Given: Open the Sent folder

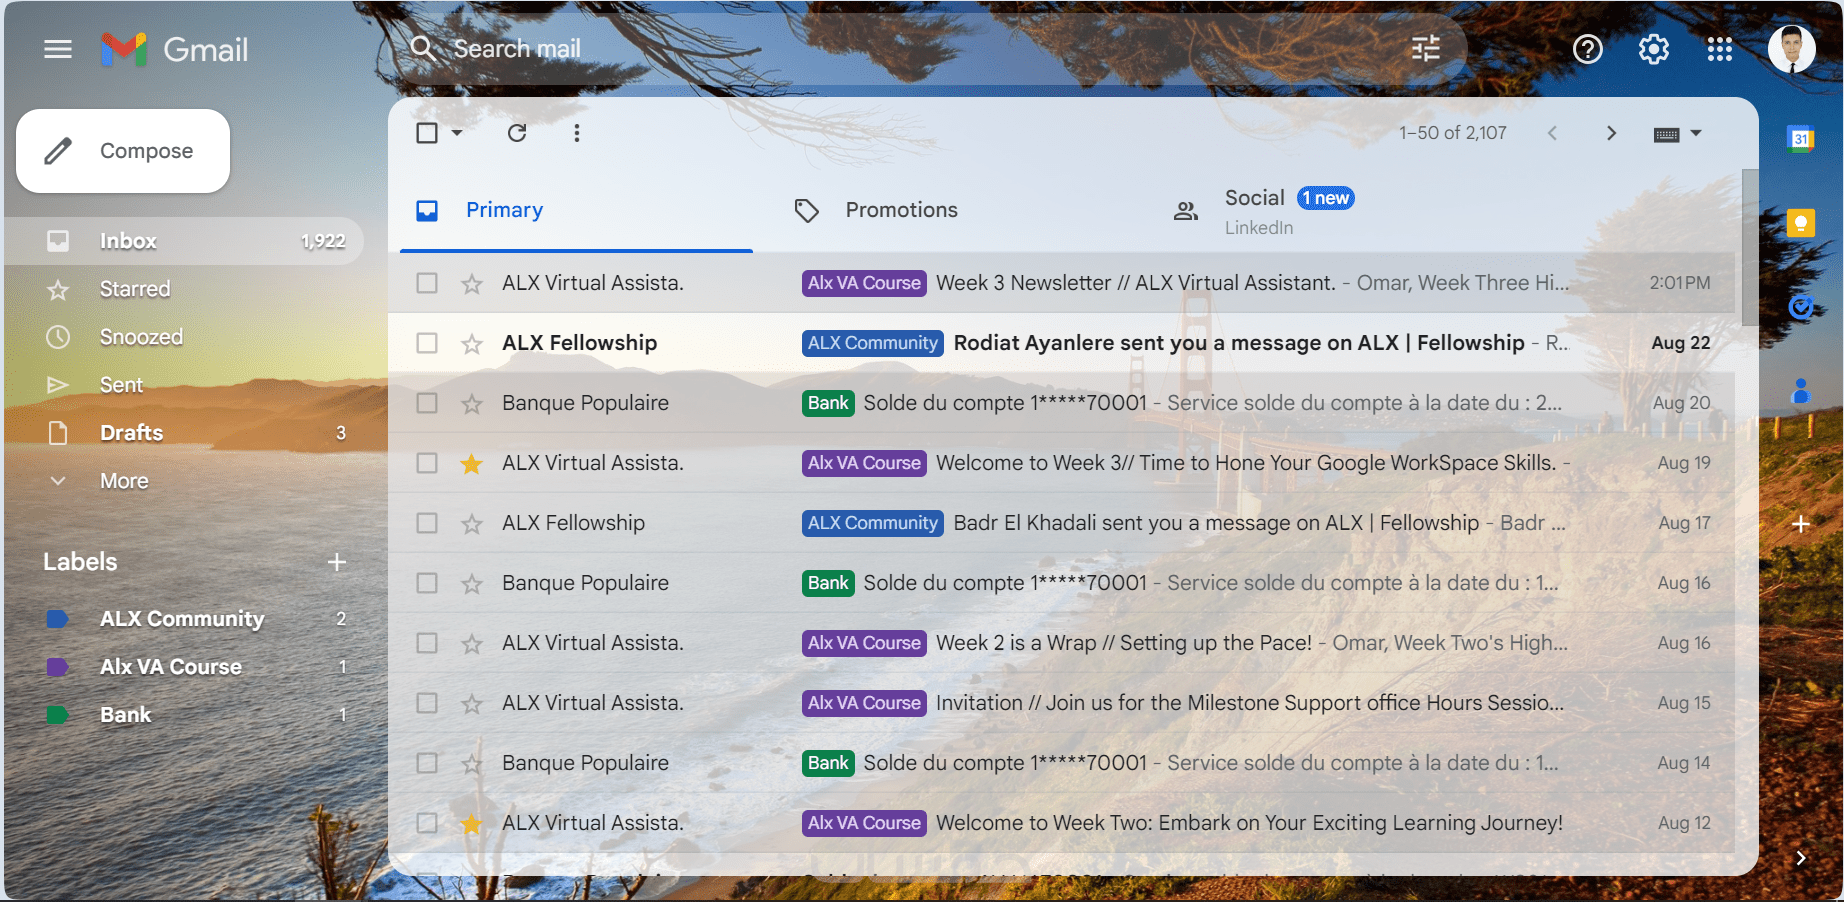Looking at the screenshot, I should pos(186,385).
